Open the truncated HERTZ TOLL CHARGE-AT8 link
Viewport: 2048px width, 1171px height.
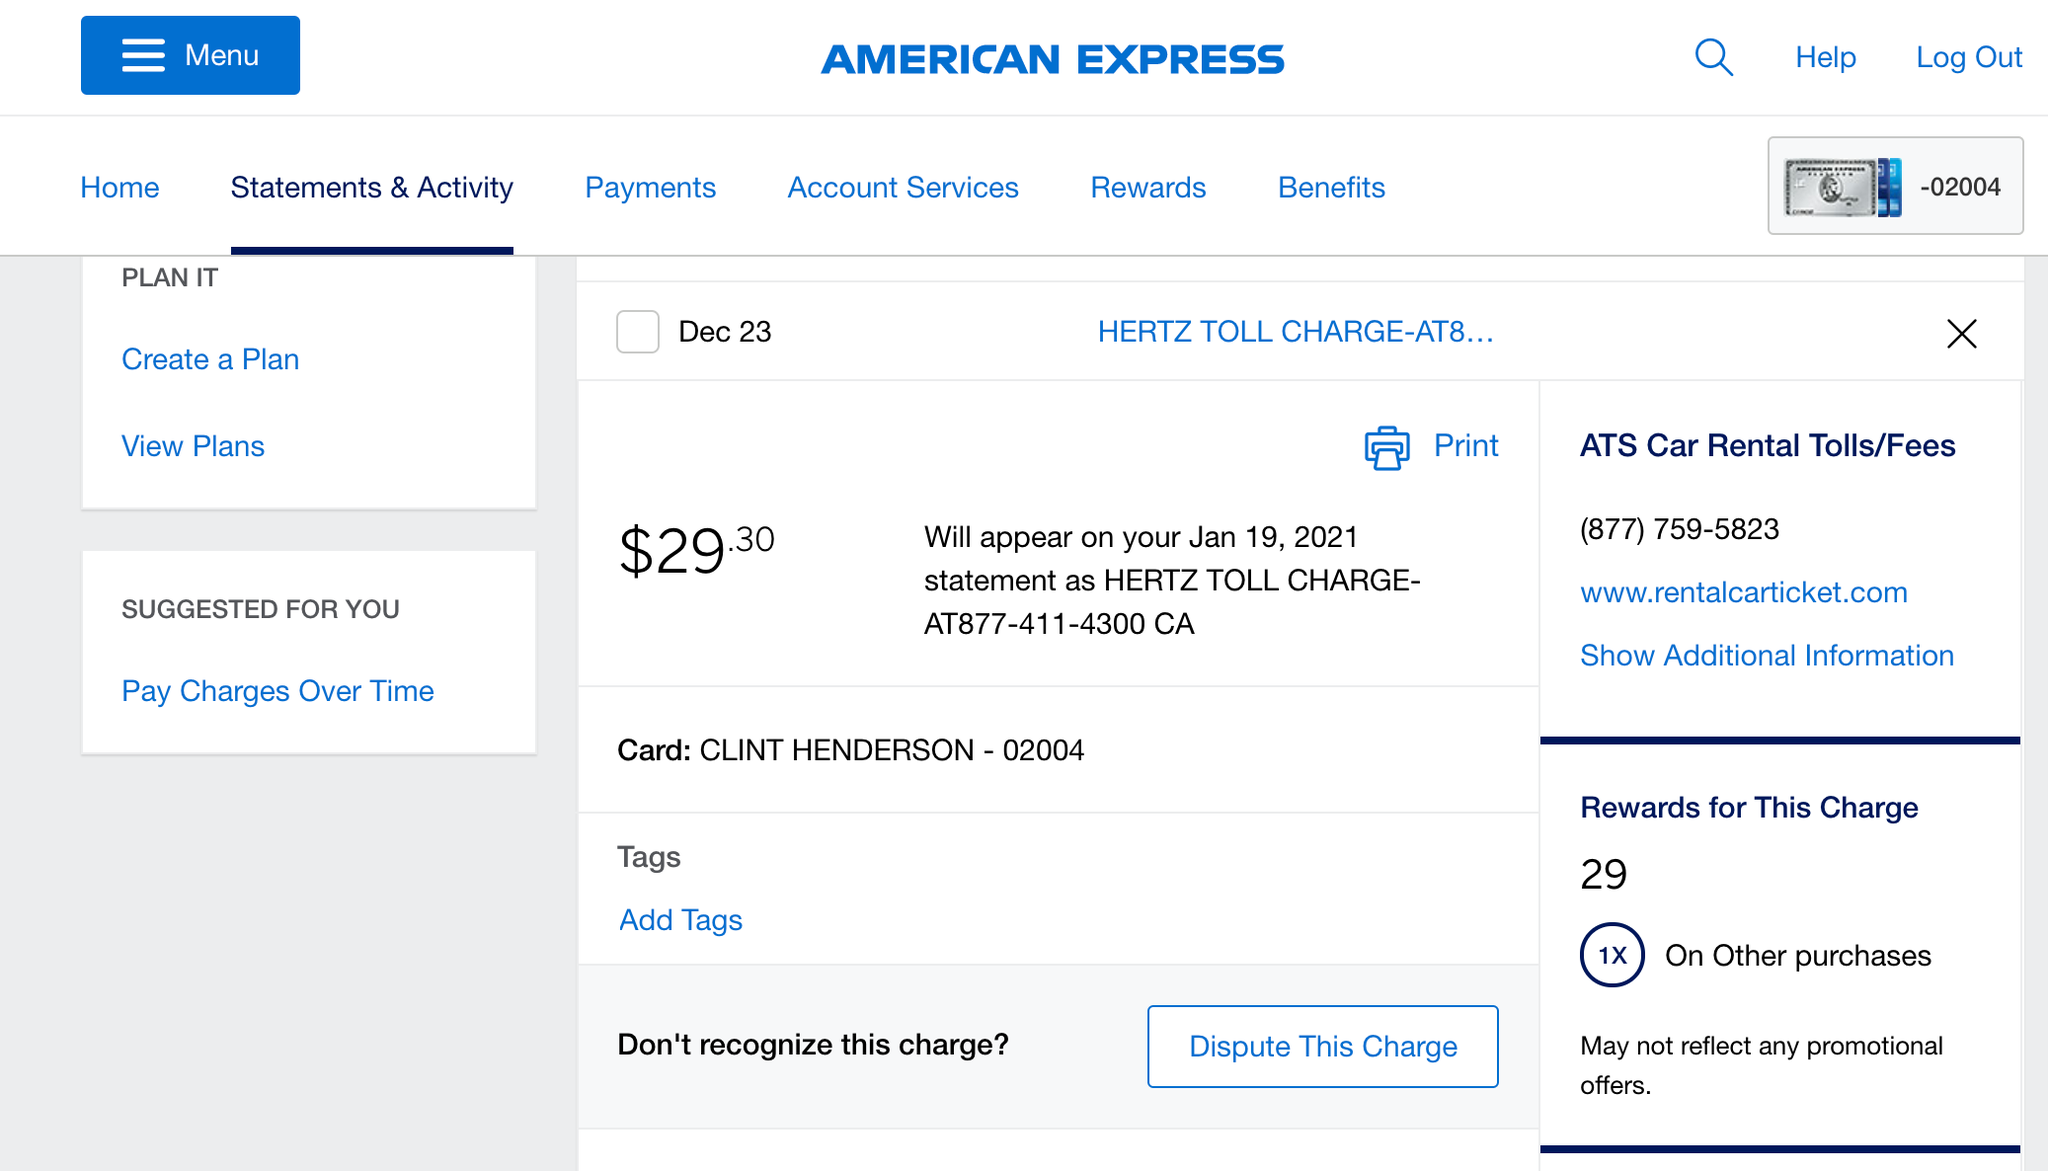[1295, 331]
